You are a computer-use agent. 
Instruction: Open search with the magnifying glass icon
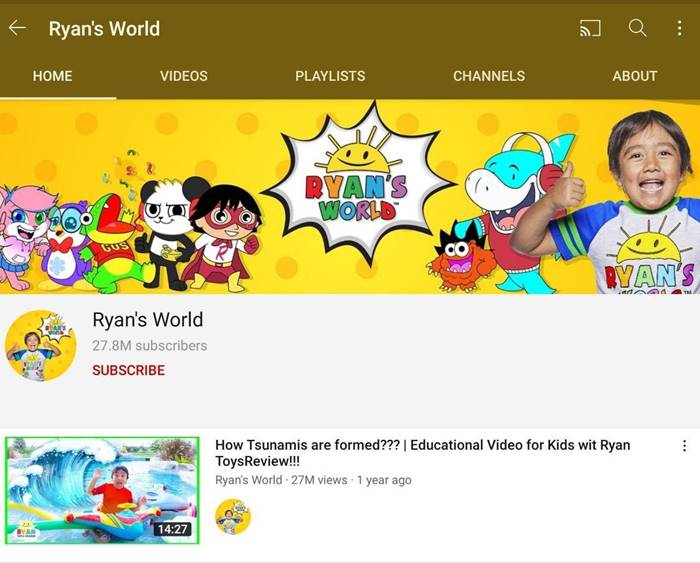[x=637, y=28]
